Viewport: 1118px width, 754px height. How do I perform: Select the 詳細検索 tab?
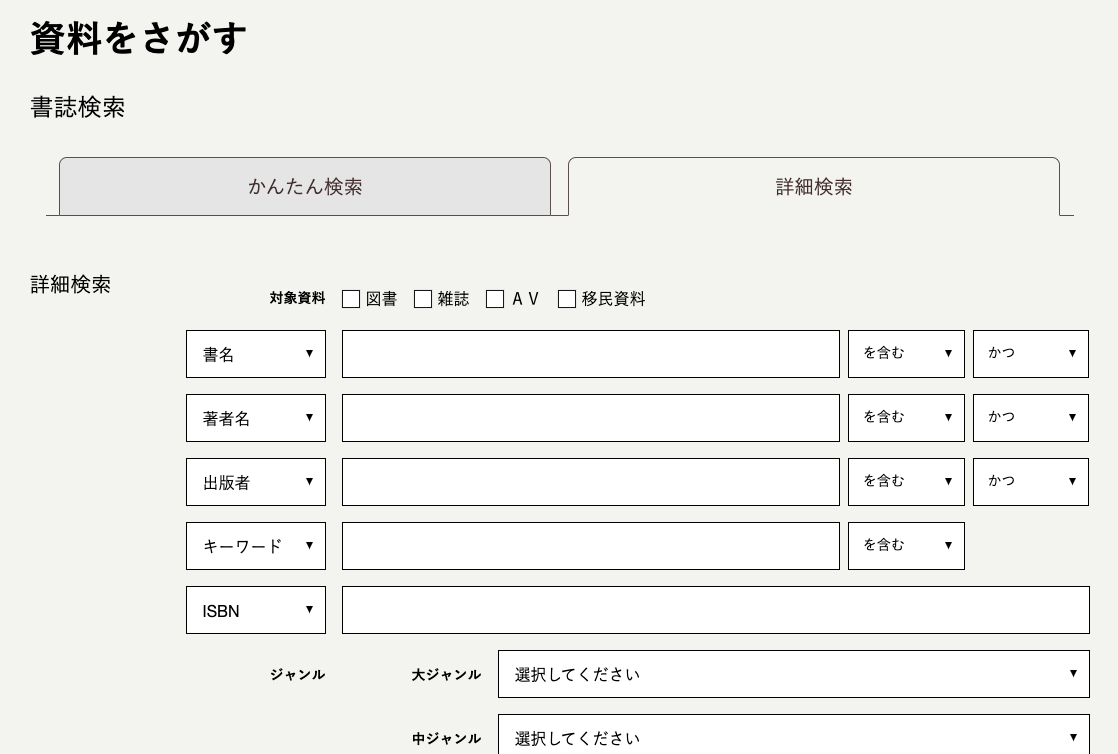click(x=814, y=186)
